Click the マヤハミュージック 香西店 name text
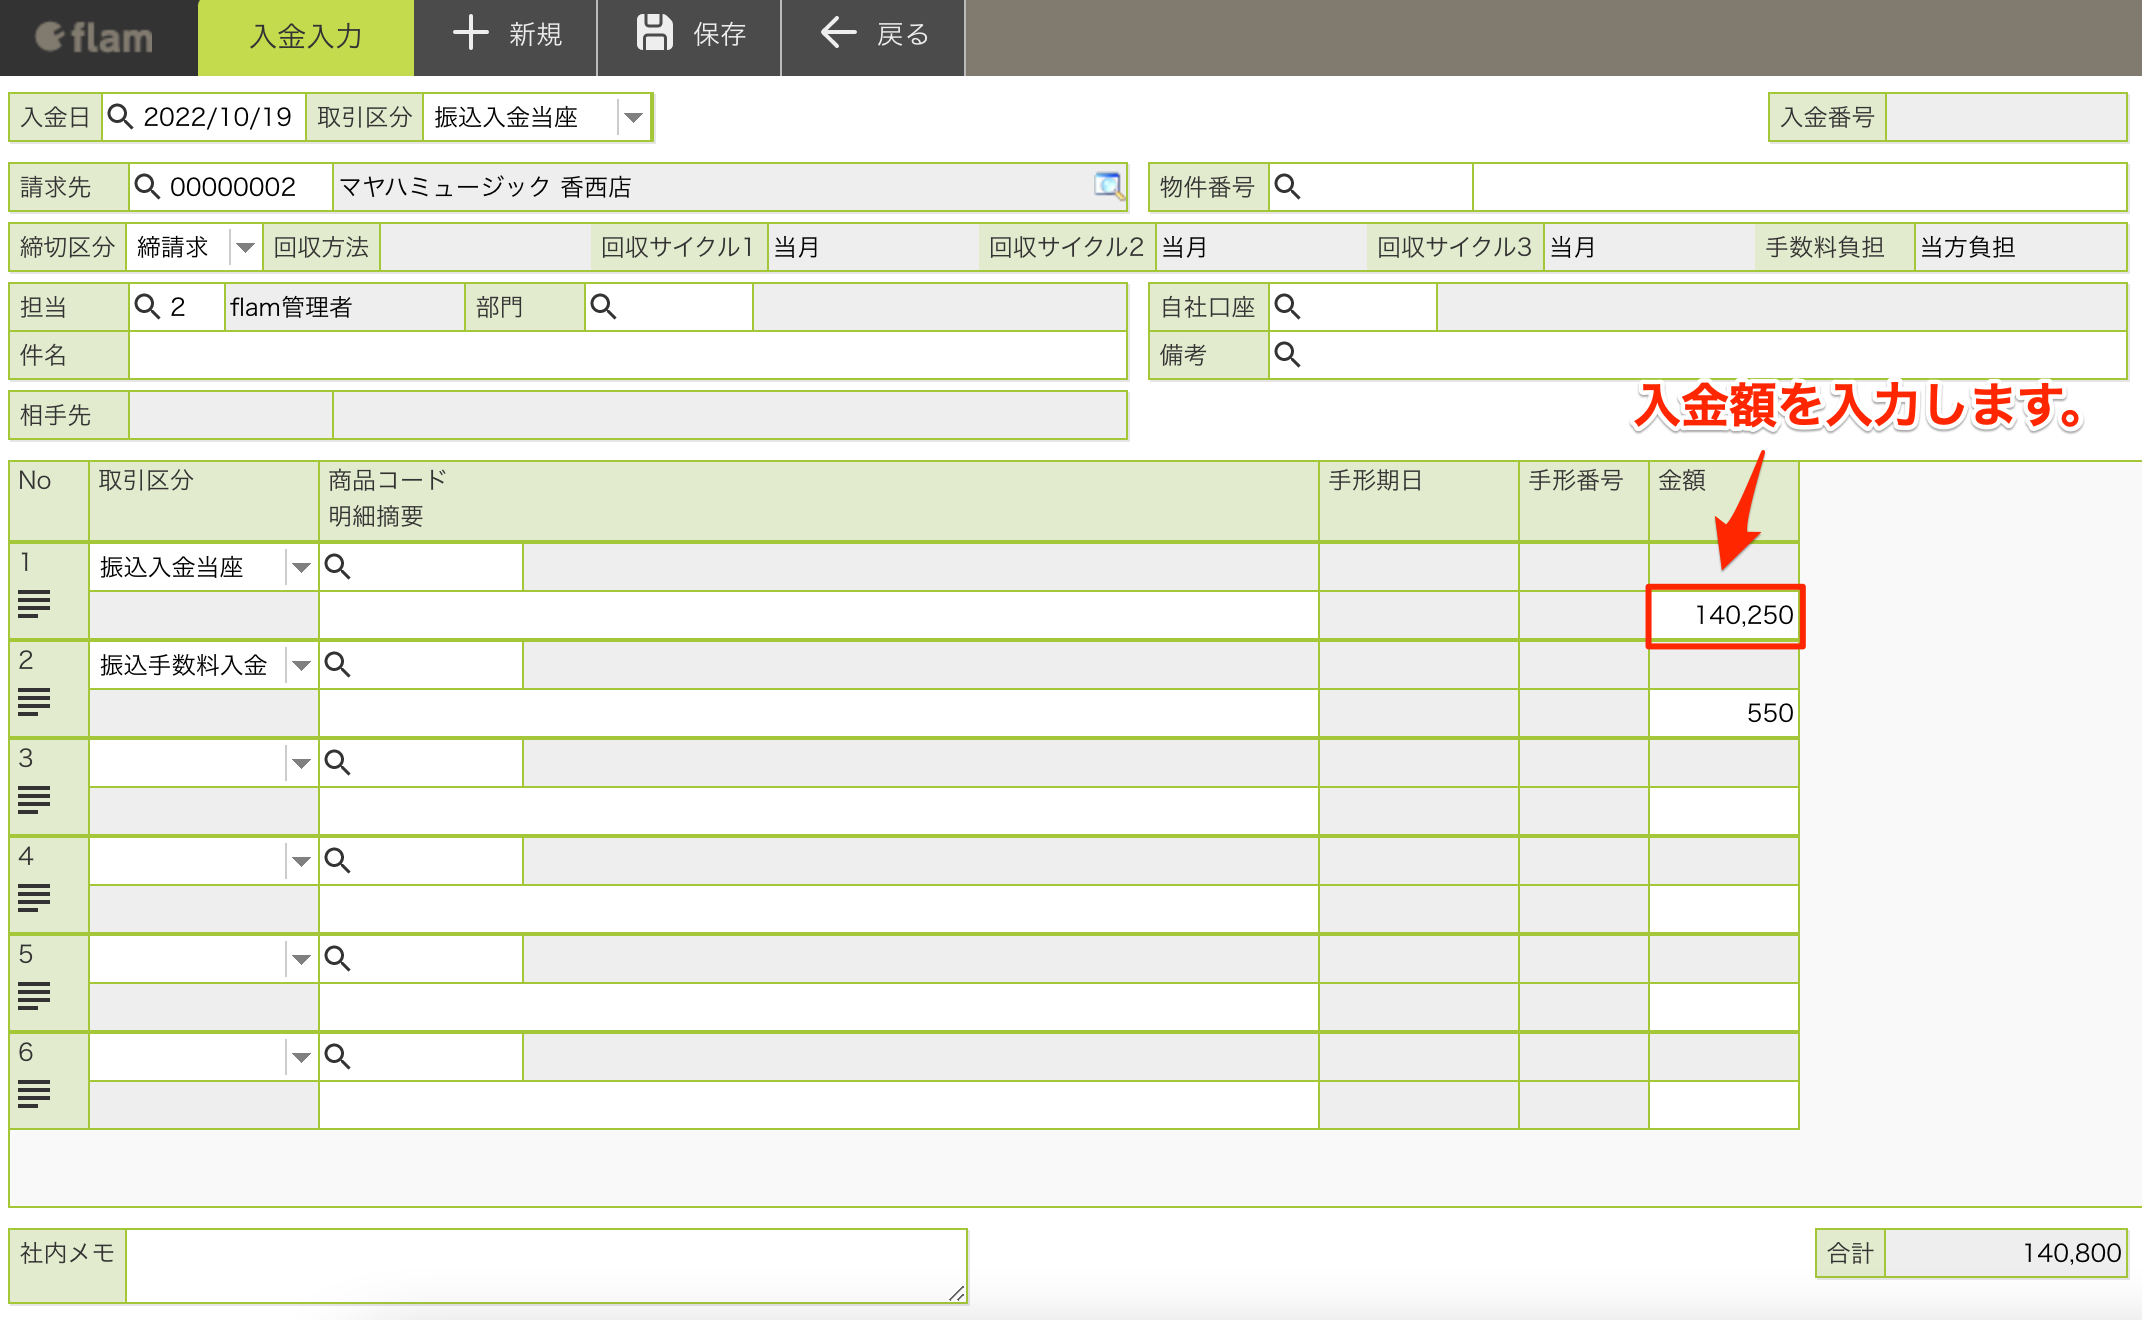This screenshot has height=1320, width=2142. (486, 187)
